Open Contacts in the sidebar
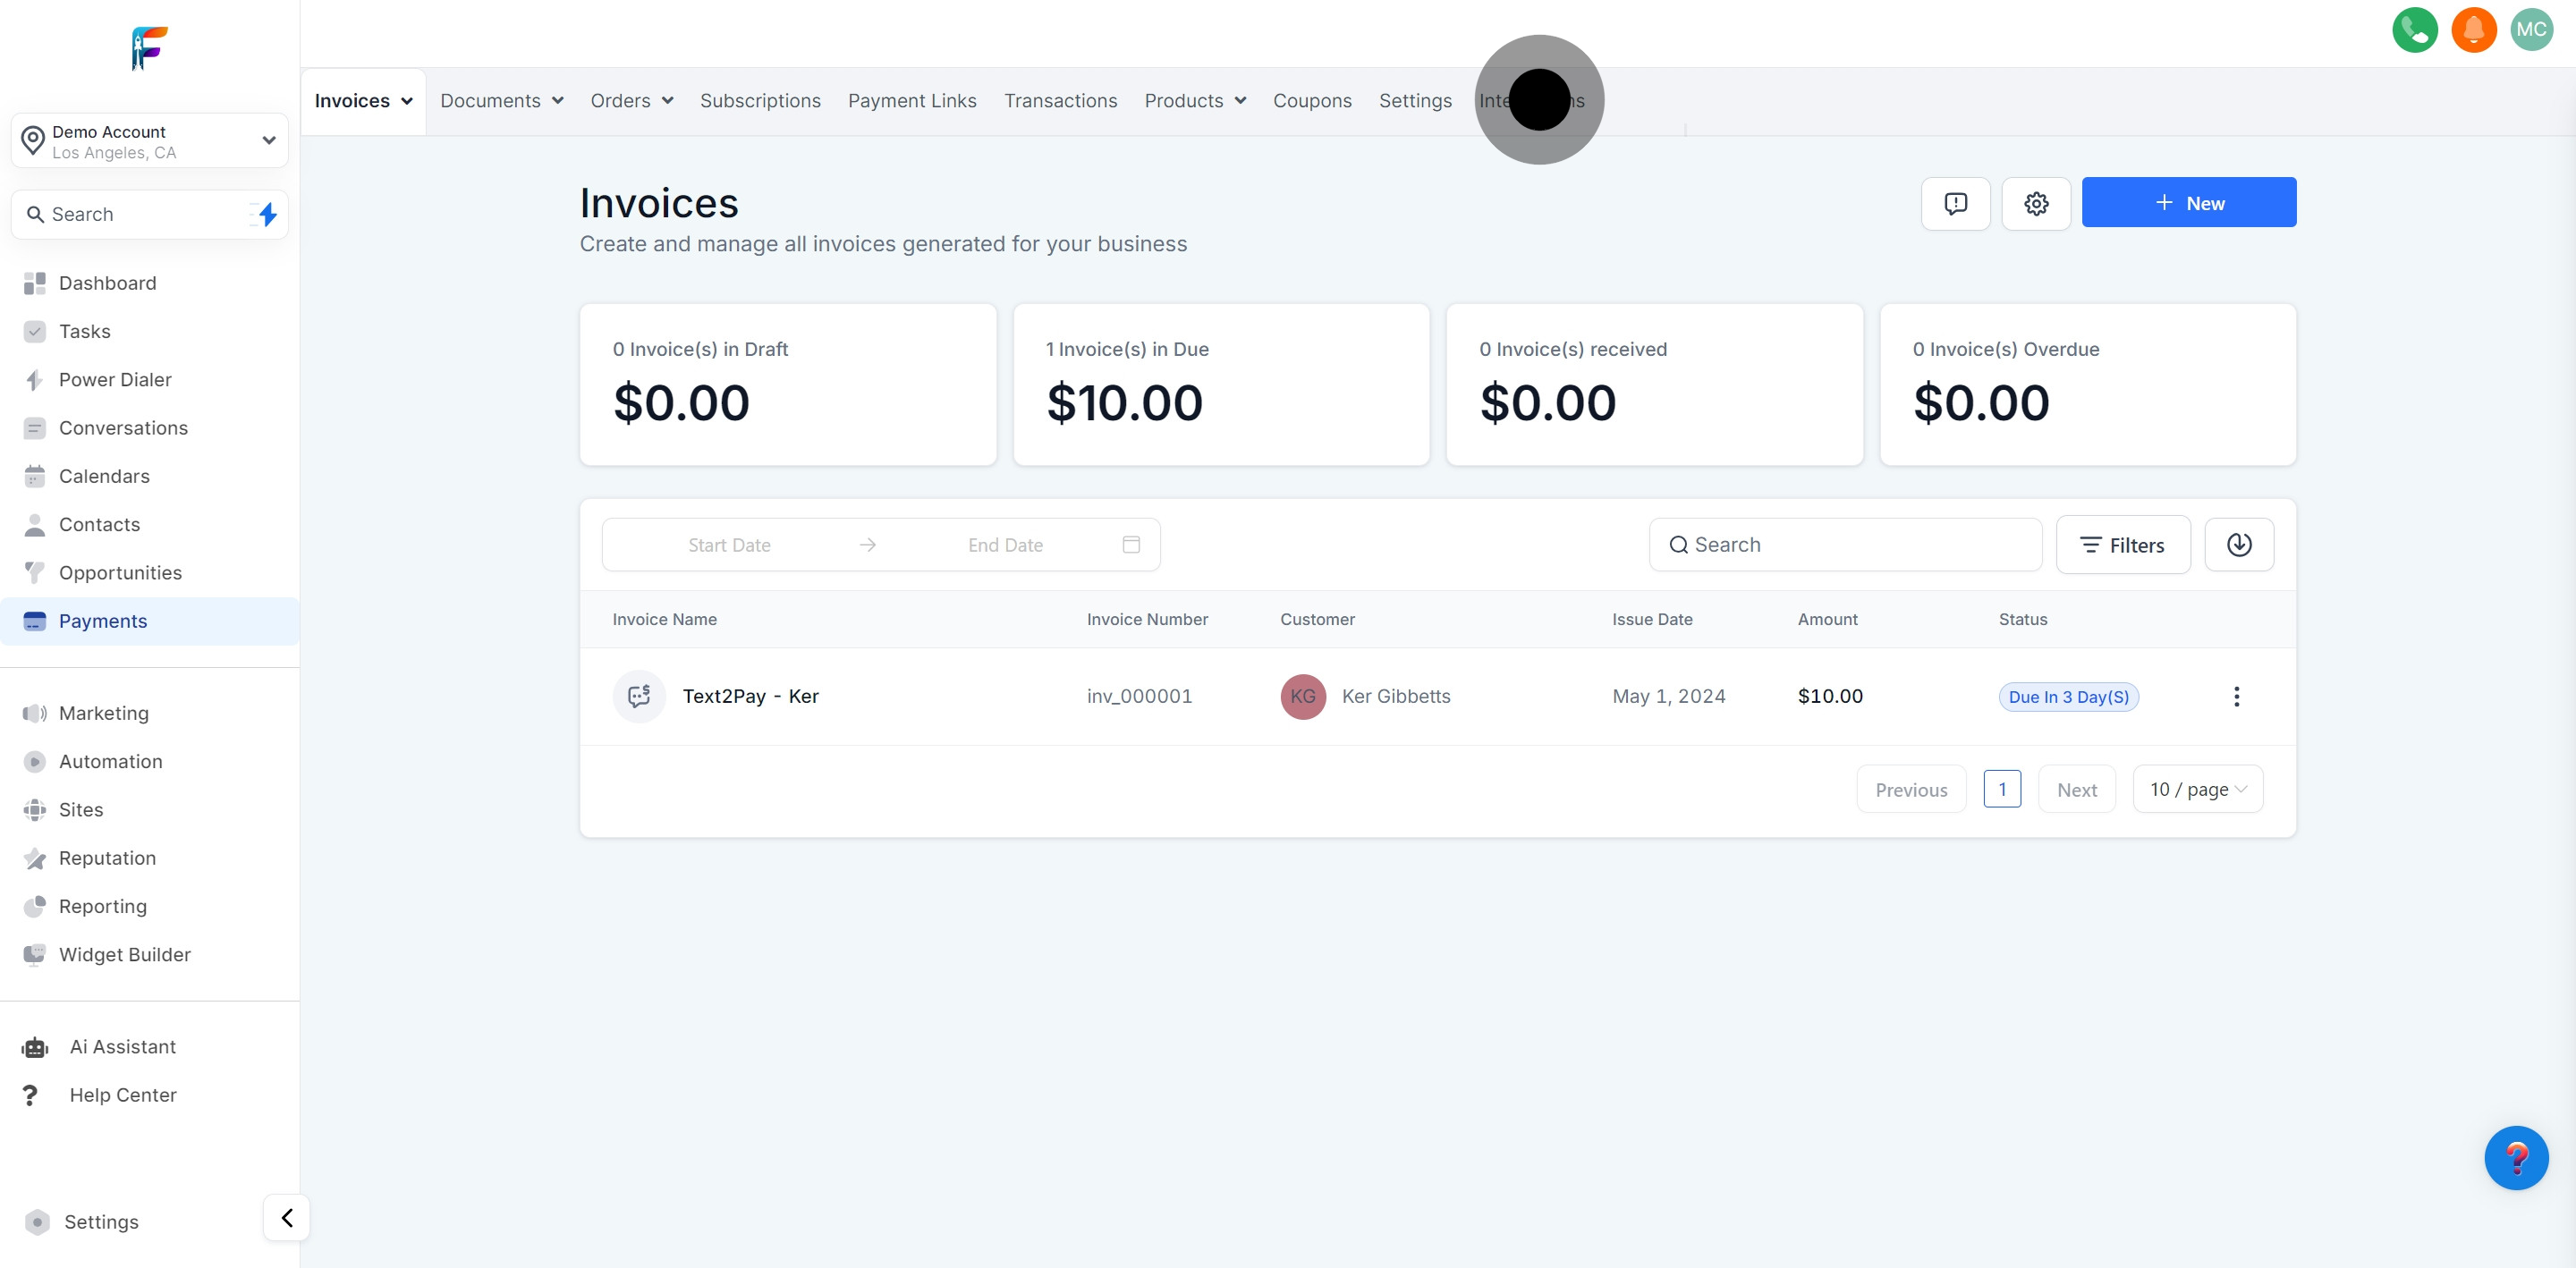 (99, 525)
